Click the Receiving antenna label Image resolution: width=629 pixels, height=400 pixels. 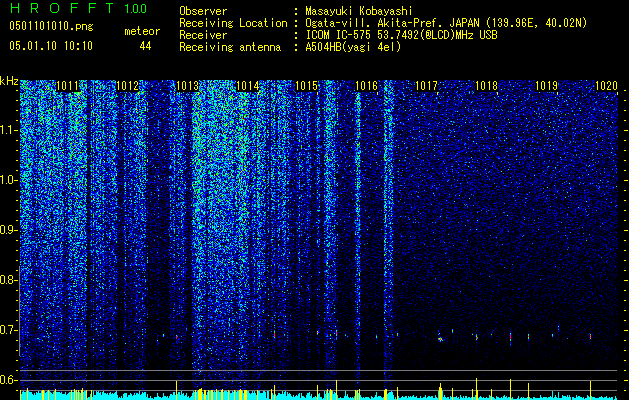click(x=230, y=47)
